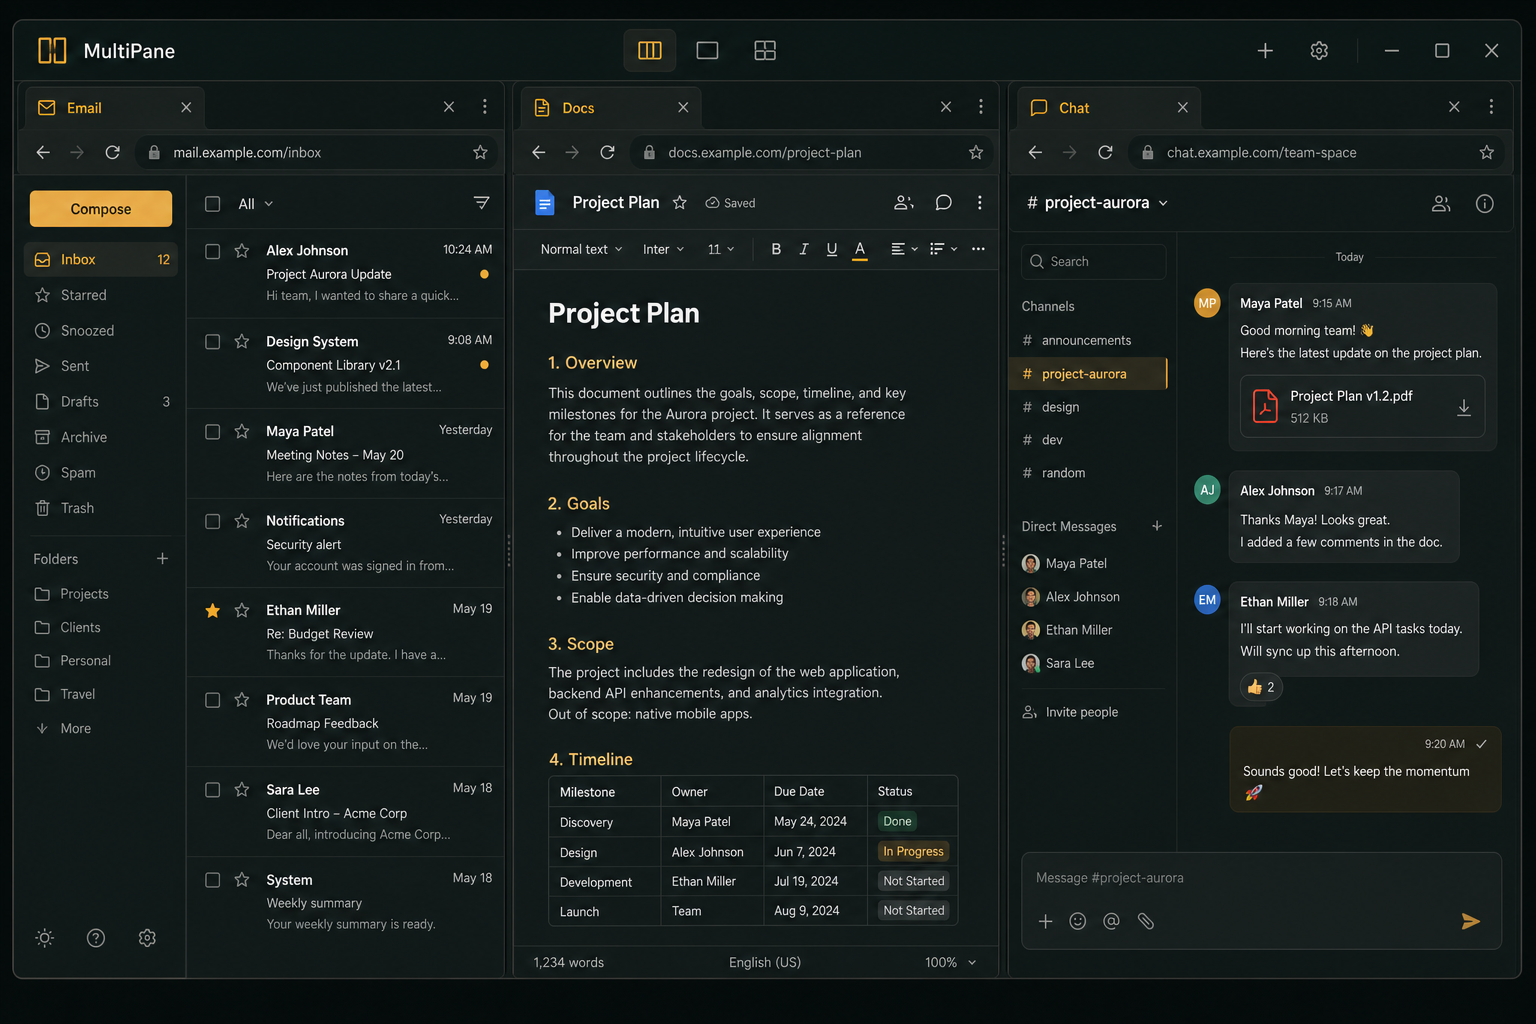
Task: Open the 100% zoom dropdown
Action: pos(950,962)
